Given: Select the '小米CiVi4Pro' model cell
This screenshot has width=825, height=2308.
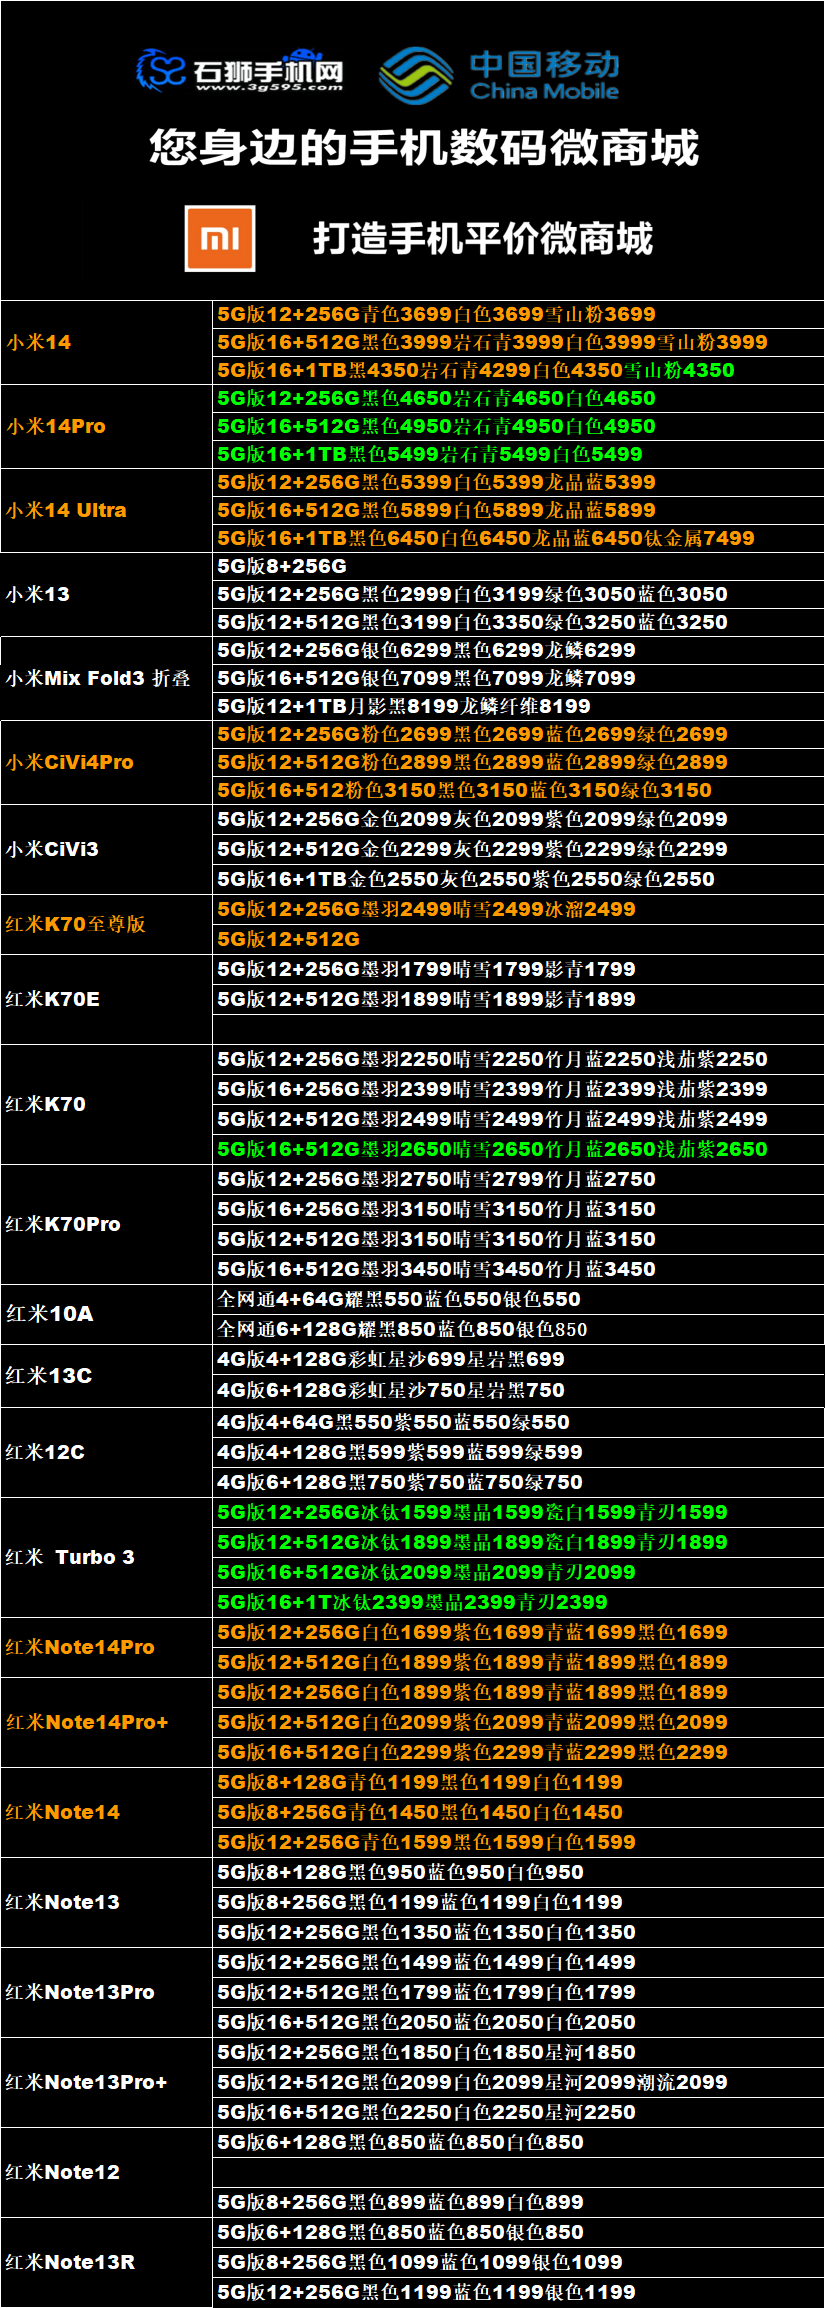Looking at the screenshot, I should pos(106,762).
